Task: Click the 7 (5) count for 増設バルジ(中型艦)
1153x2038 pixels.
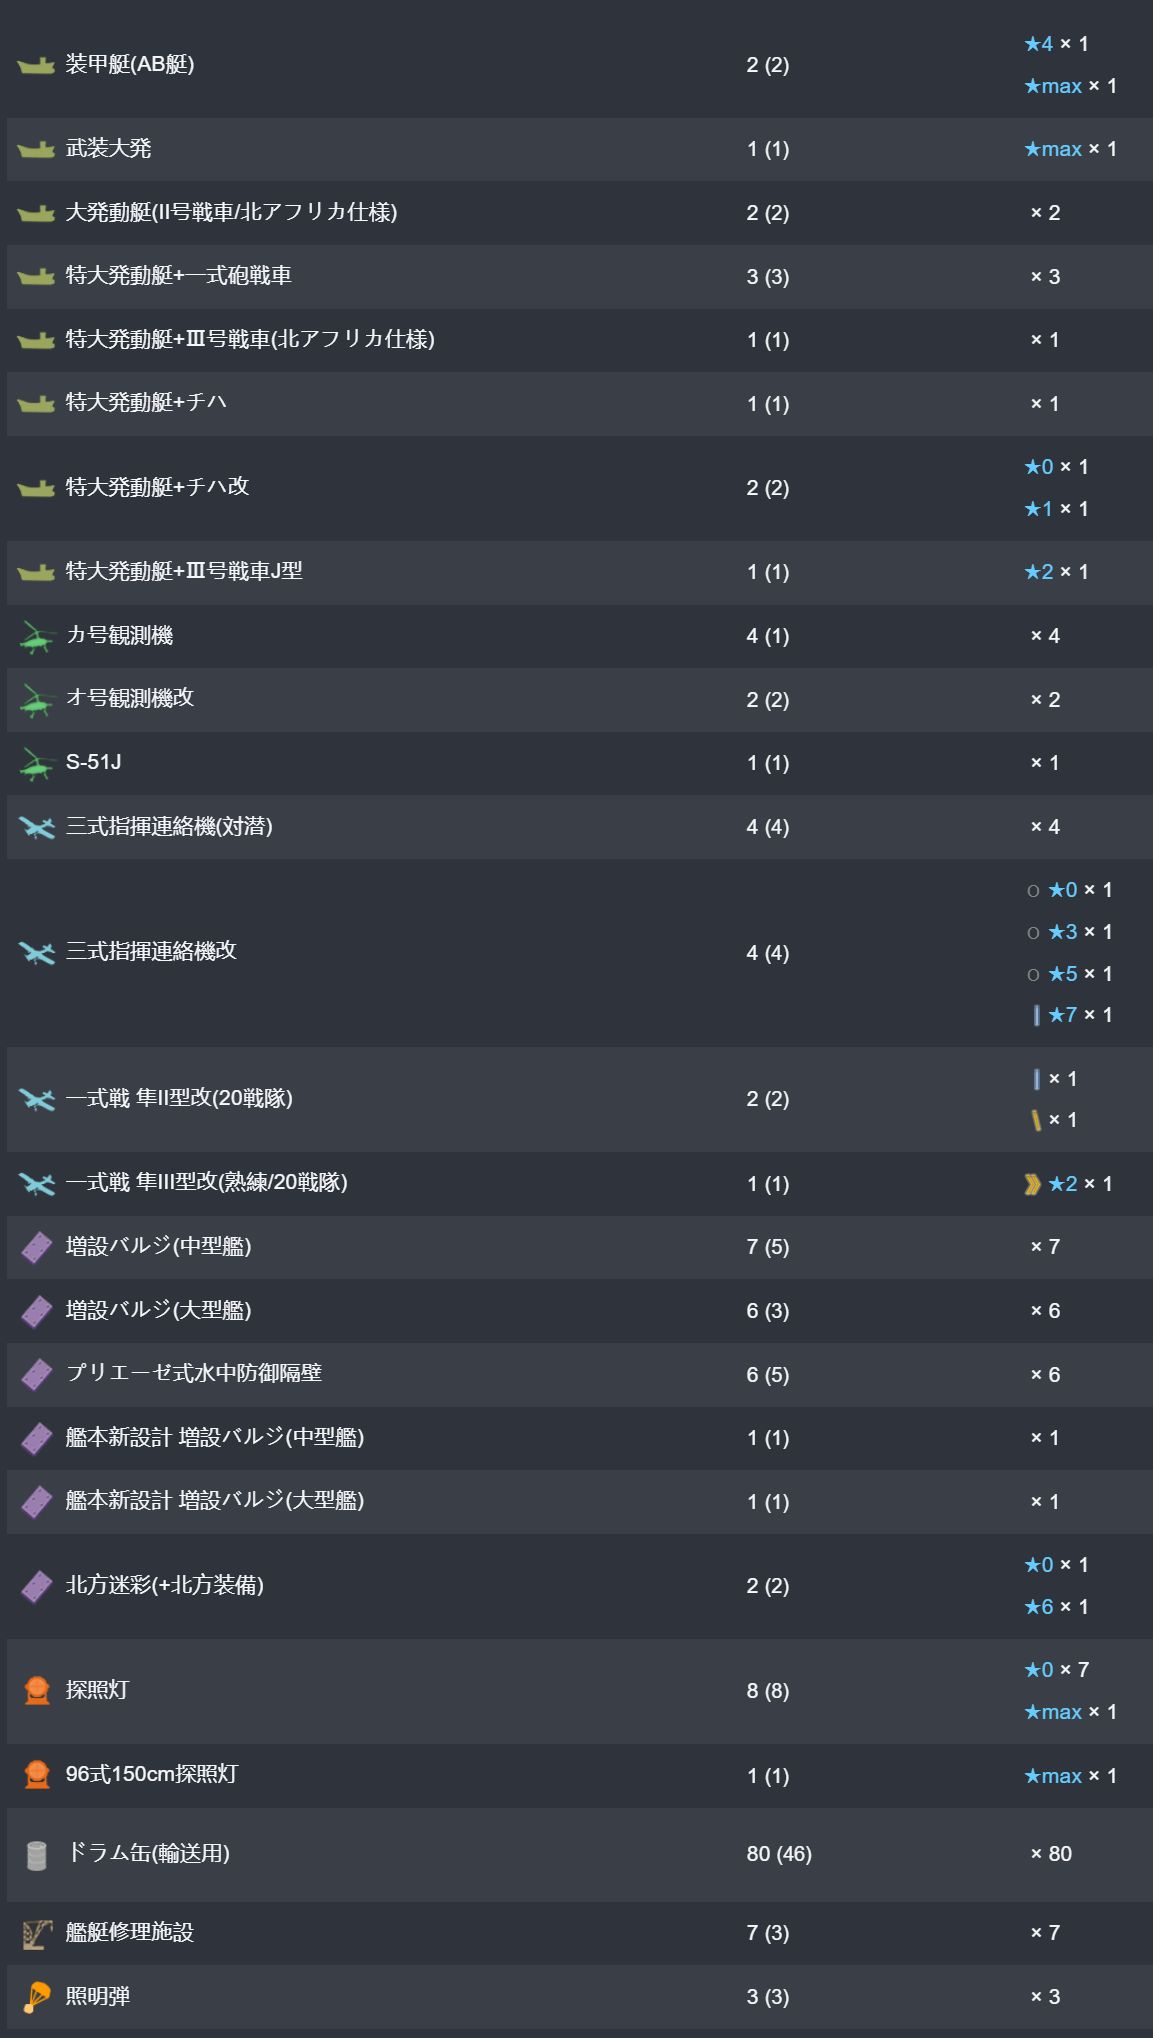Action: [x=768, y=1247]
